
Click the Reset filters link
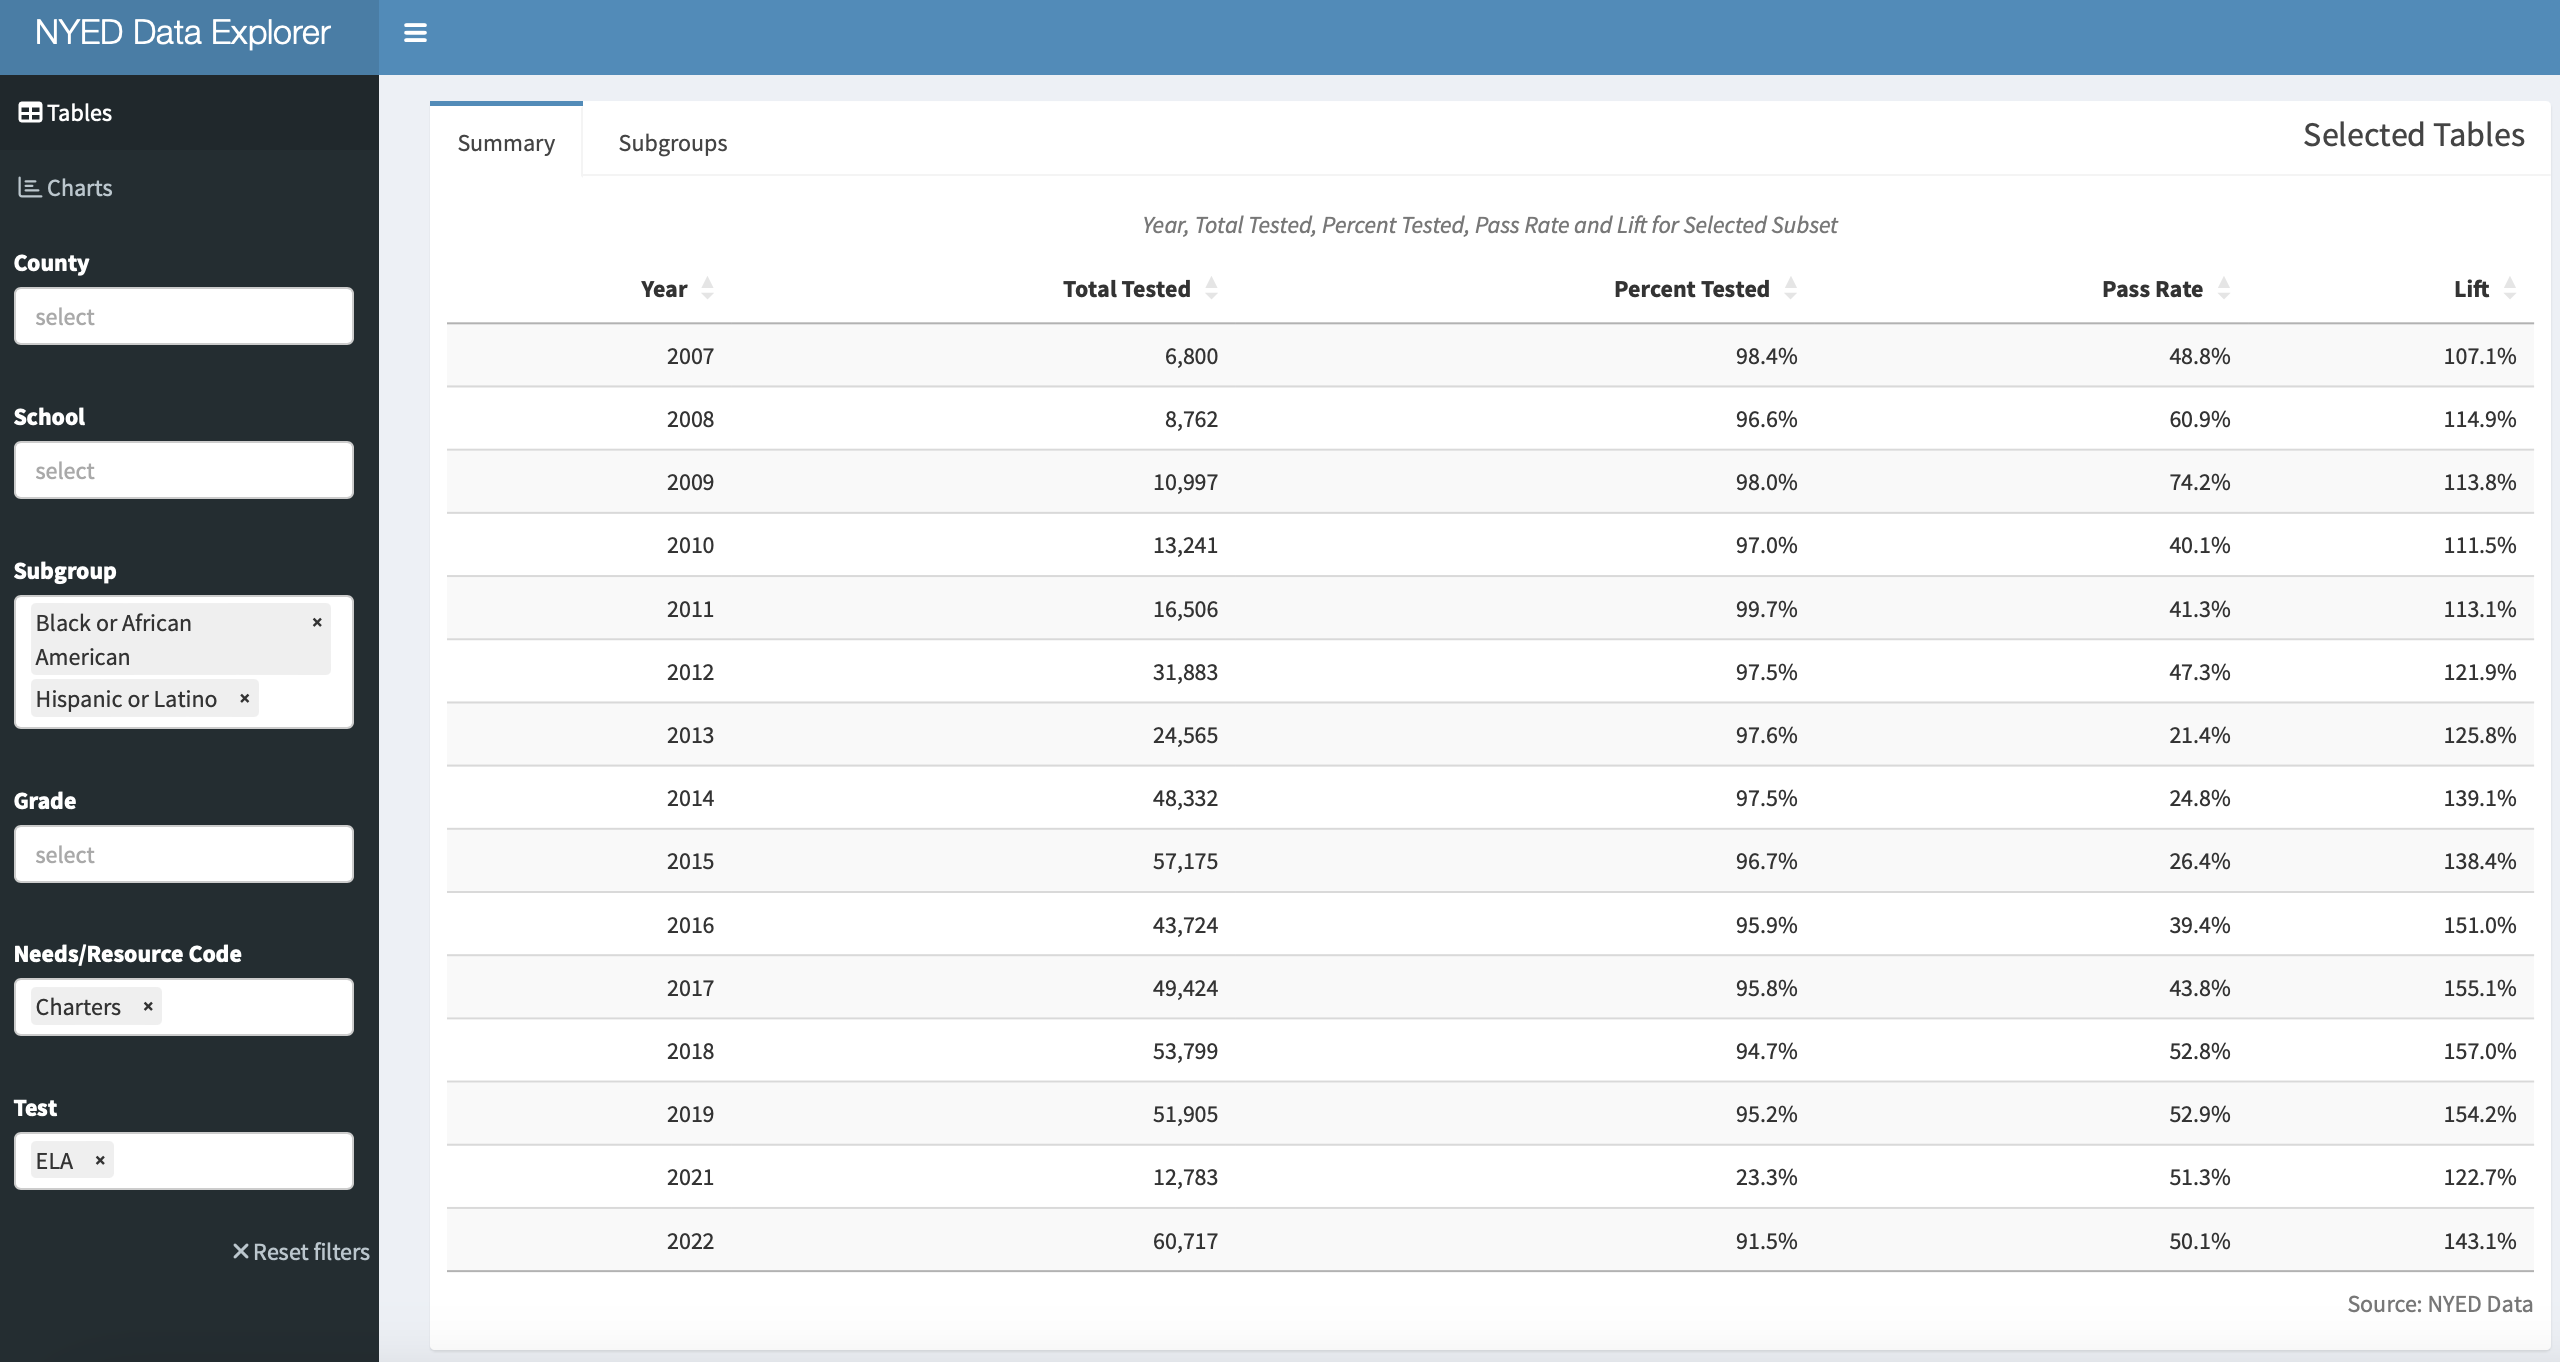click(299, 1251)
